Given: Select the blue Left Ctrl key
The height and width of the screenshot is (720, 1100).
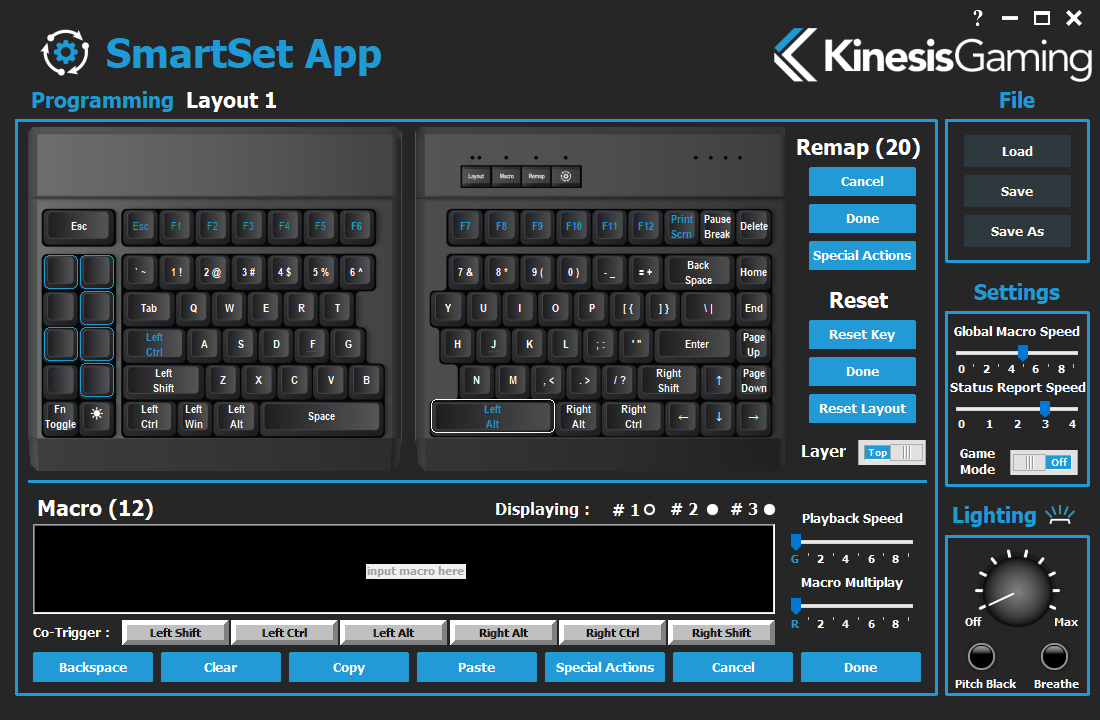Looking at the screenshot, I should point(154,345).
